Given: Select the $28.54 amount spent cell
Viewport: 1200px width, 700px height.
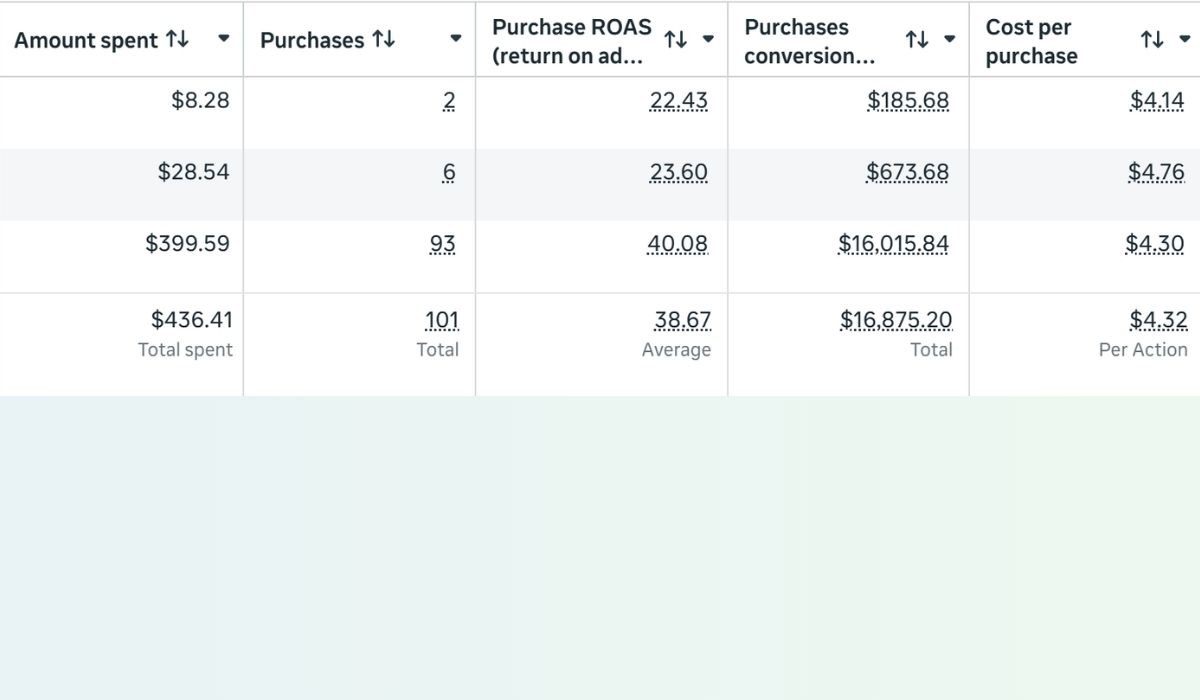Looking at the screenshot, I should (x=193, y=172).
